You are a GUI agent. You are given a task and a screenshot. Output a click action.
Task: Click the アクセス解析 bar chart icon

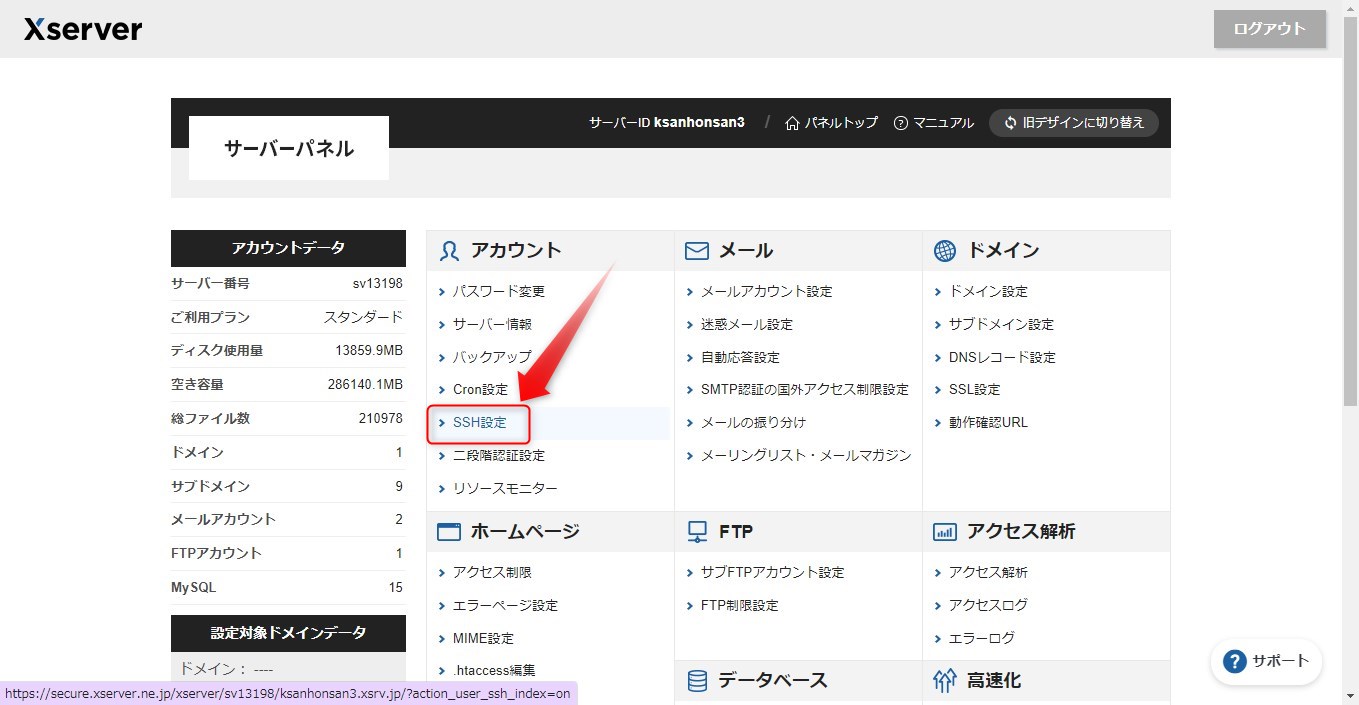pos(944,531)
